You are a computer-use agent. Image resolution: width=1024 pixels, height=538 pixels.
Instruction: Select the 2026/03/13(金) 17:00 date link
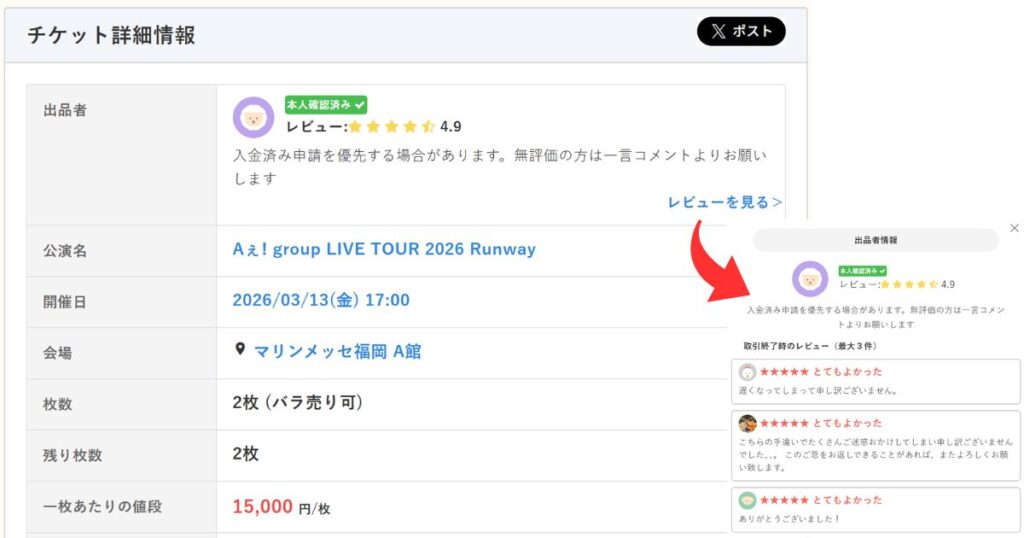321,300
